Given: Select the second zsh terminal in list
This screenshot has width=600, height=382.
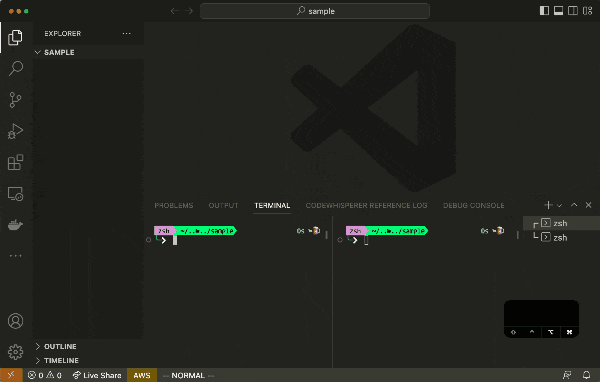Looking at the screenshot, I should coord(561,238).
